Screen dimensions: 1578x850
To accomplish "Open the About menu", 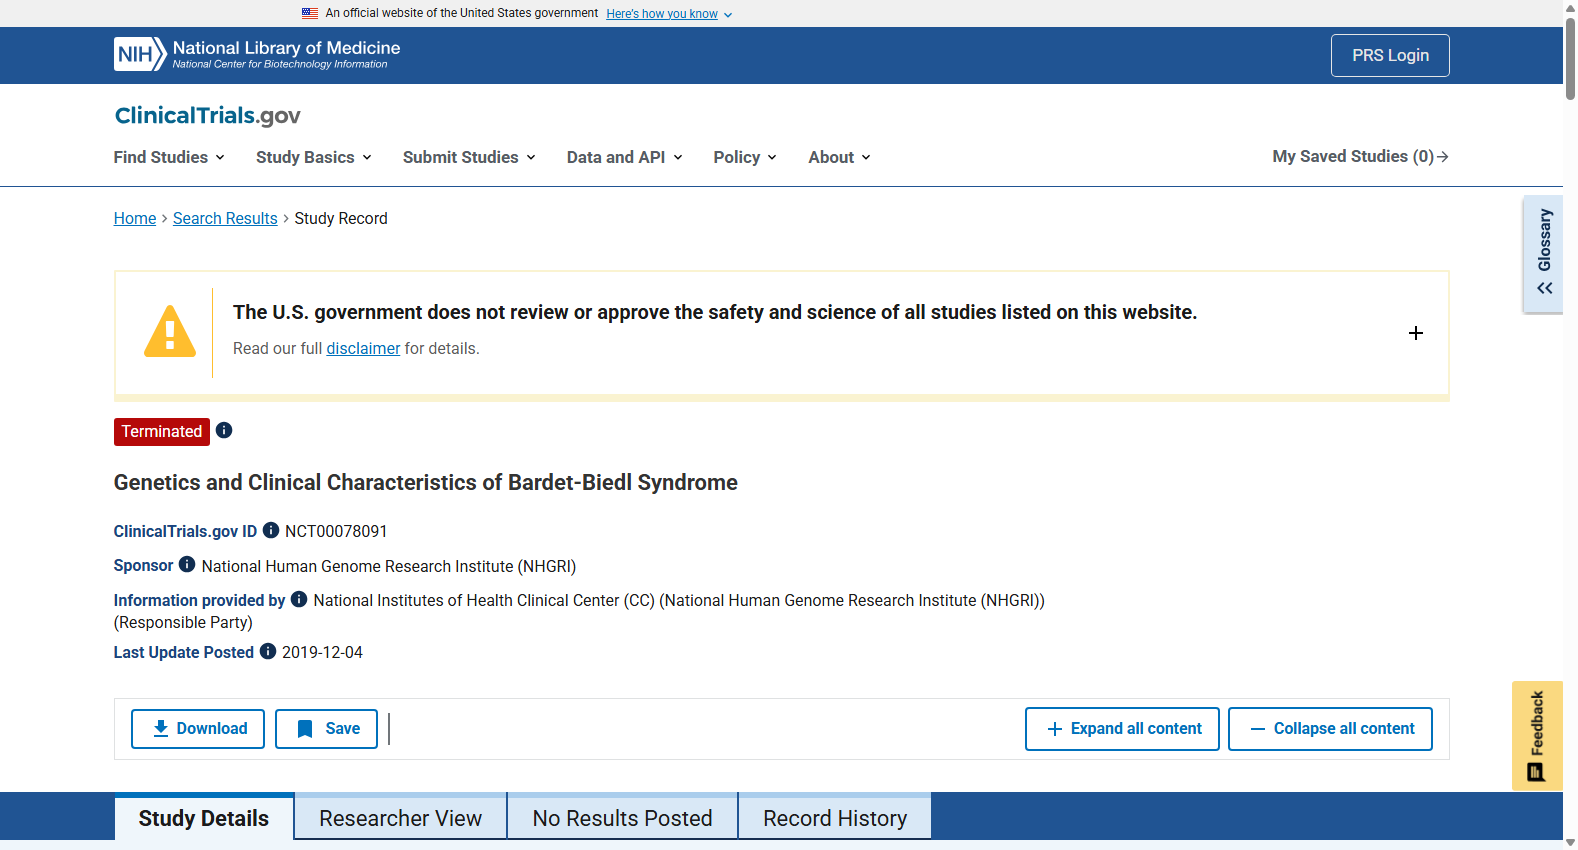I will pyautogui.click(x=840, y=157).
